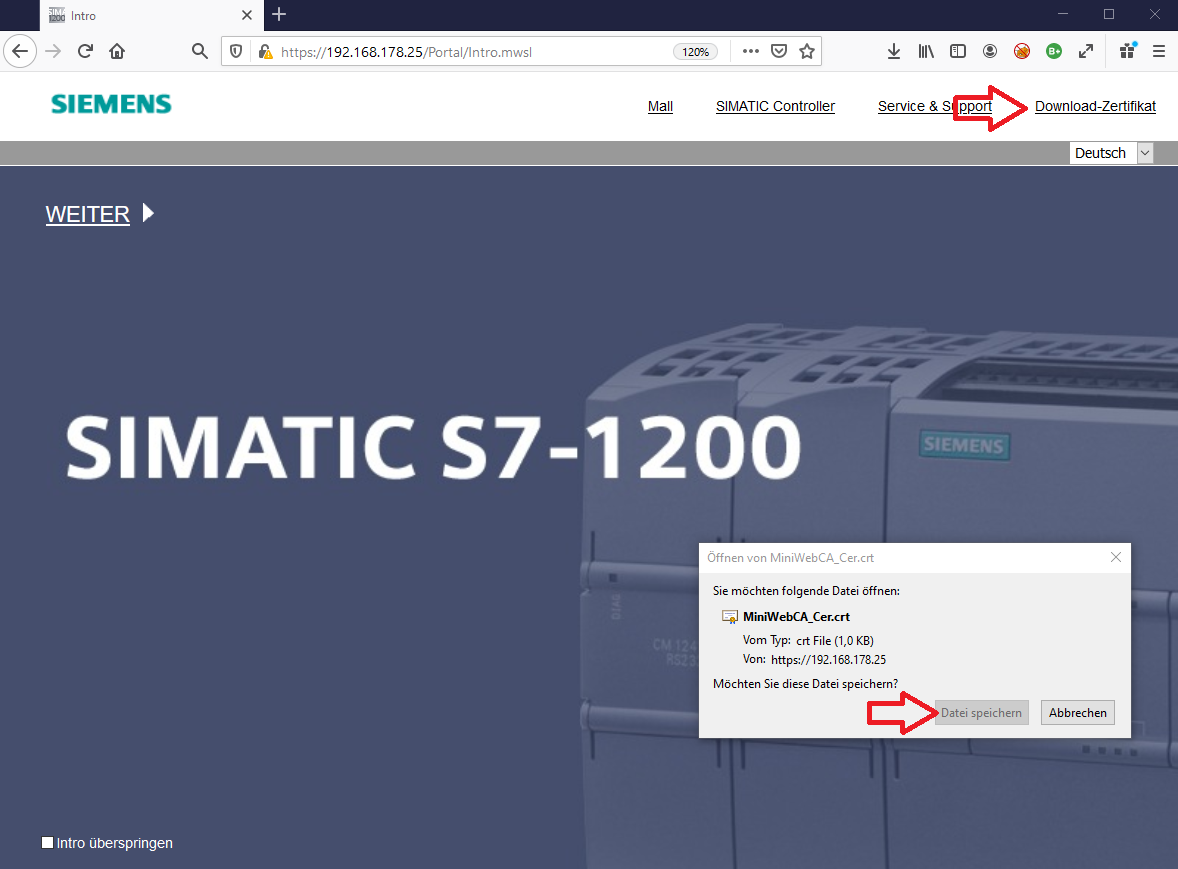Viewport: 1178px width, 869px height.
Task: Check the Intro überspringen checkbox
Action: click(47, 843)
